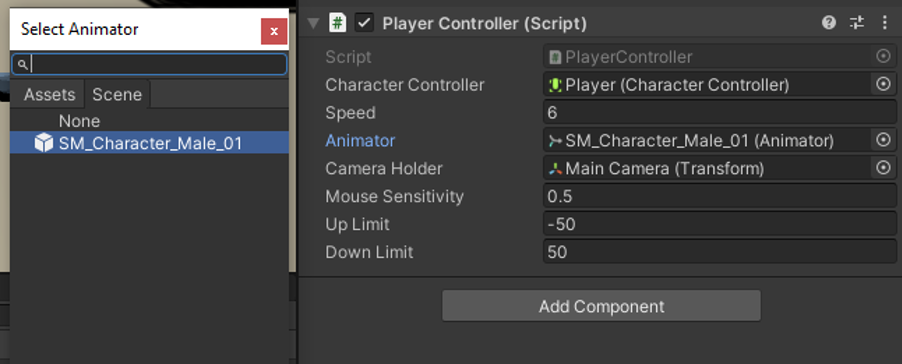The height and width of the screenshot is (364, 902).
Task: Open the Character Controller object picker
Action: 883,85
